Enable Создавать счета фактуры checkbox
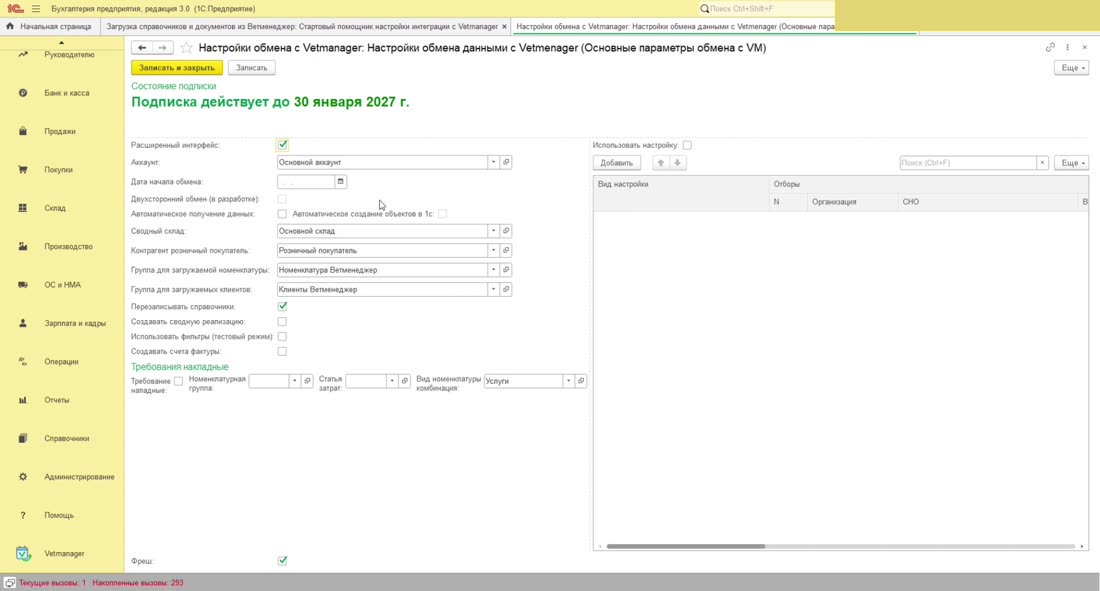The width and height of the screenshot is (1100, 591). 282,352
